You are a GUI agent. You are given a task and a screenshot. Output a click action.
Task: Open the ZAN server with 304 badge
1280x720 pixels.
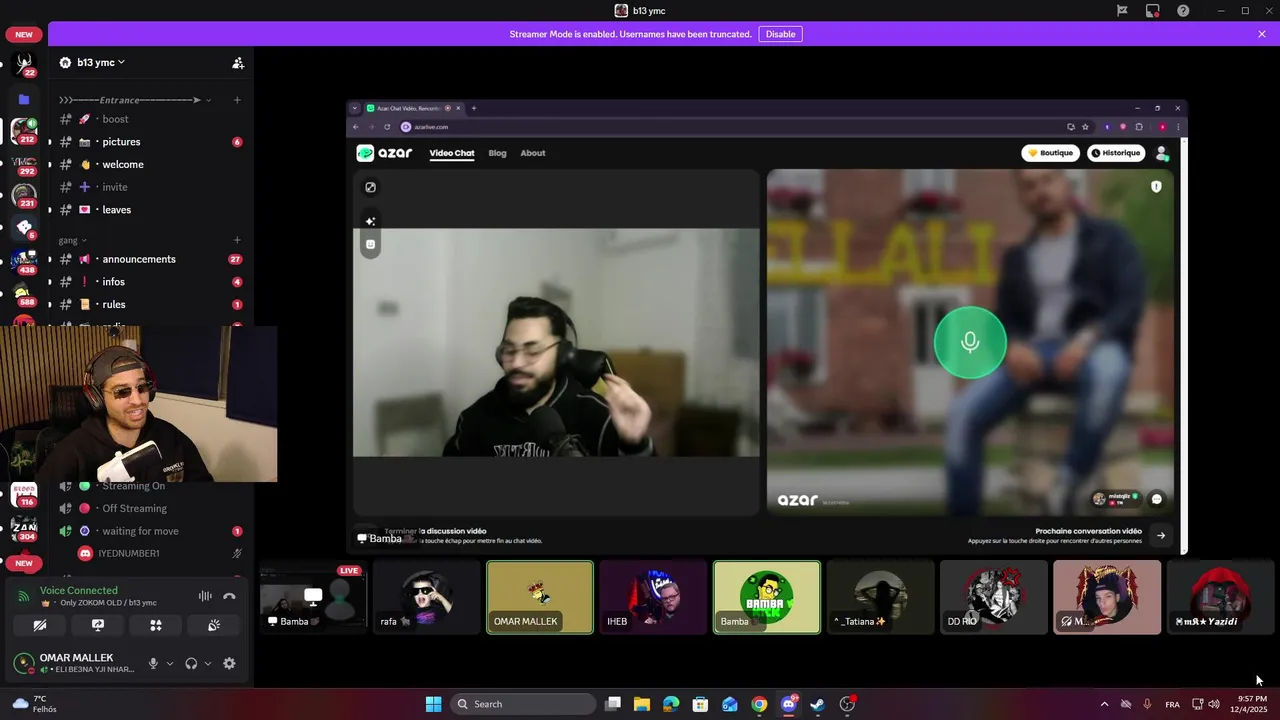24,528
